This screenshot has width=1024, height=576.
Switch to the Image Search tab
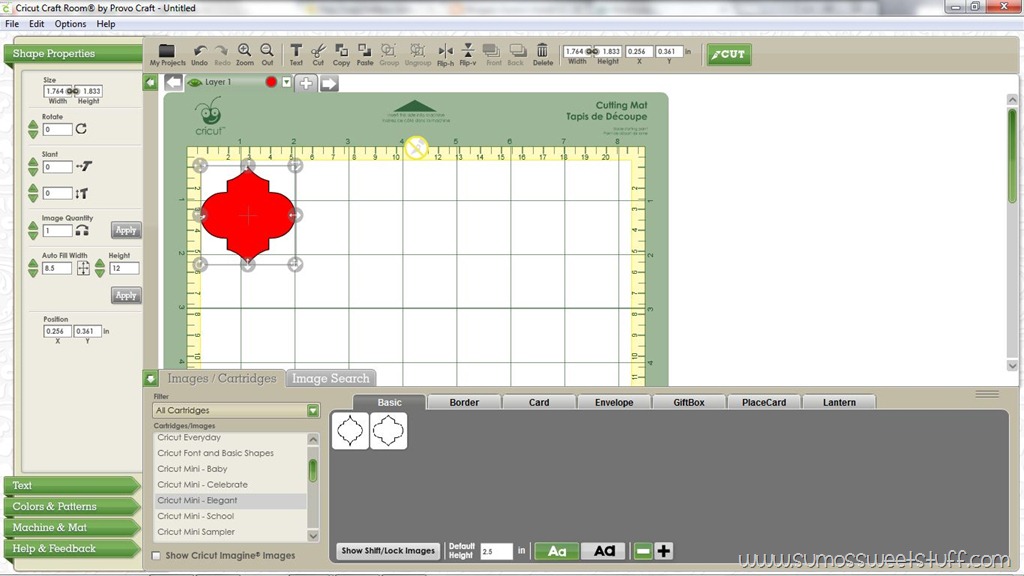point(330,378)
